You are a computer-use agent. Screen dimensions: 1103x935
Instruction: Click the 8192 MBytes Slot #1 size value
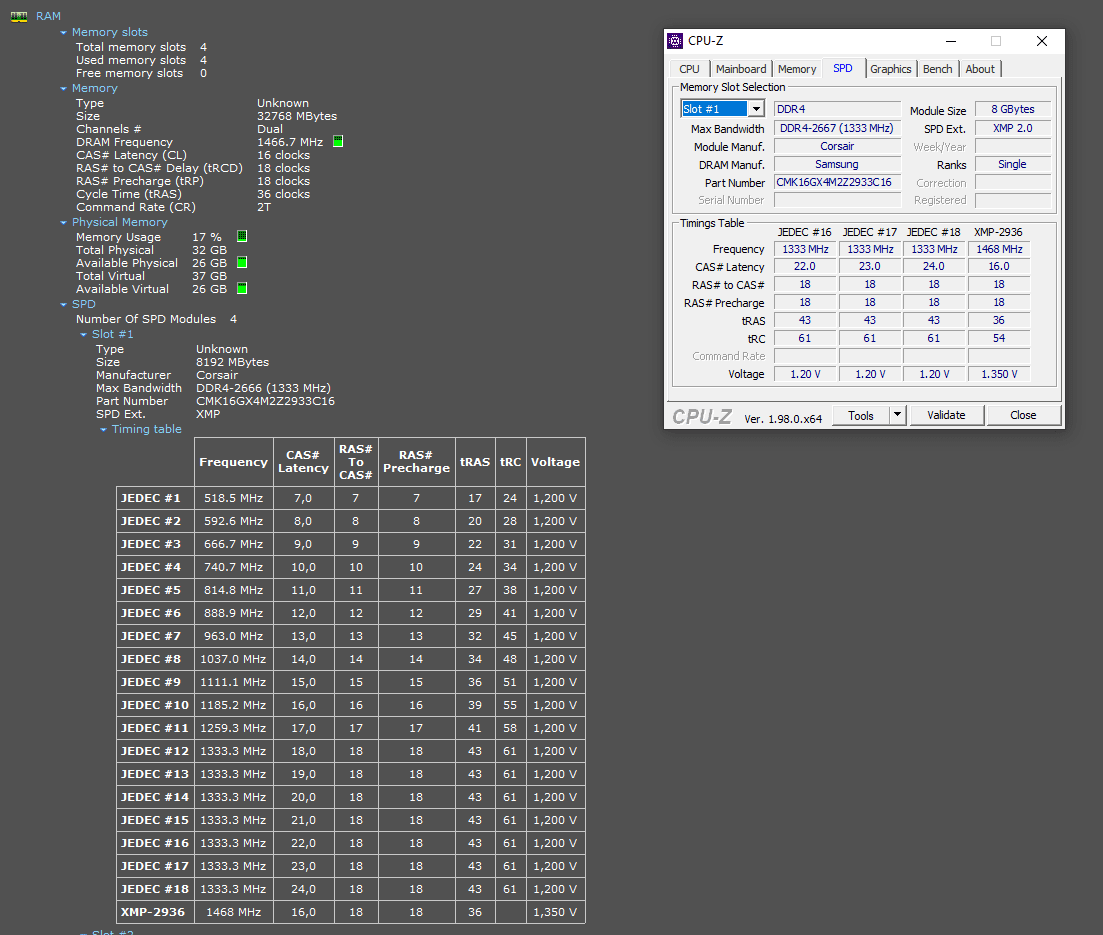click(233, 362)
